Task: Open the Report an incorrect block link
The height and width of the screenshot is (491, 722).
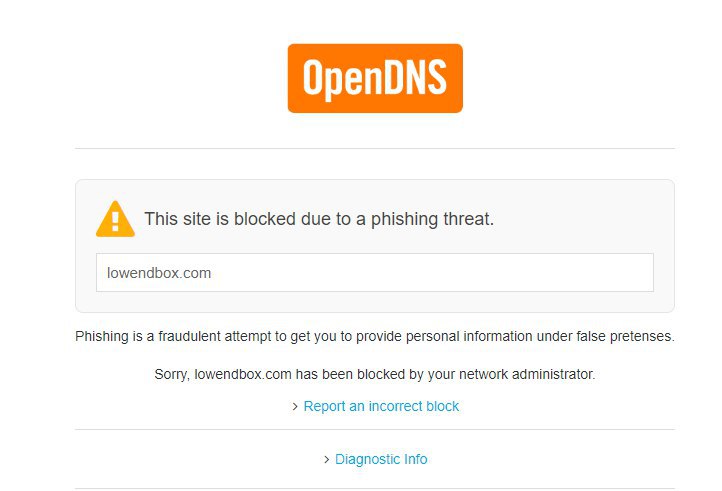Action: tap(381, 406)
